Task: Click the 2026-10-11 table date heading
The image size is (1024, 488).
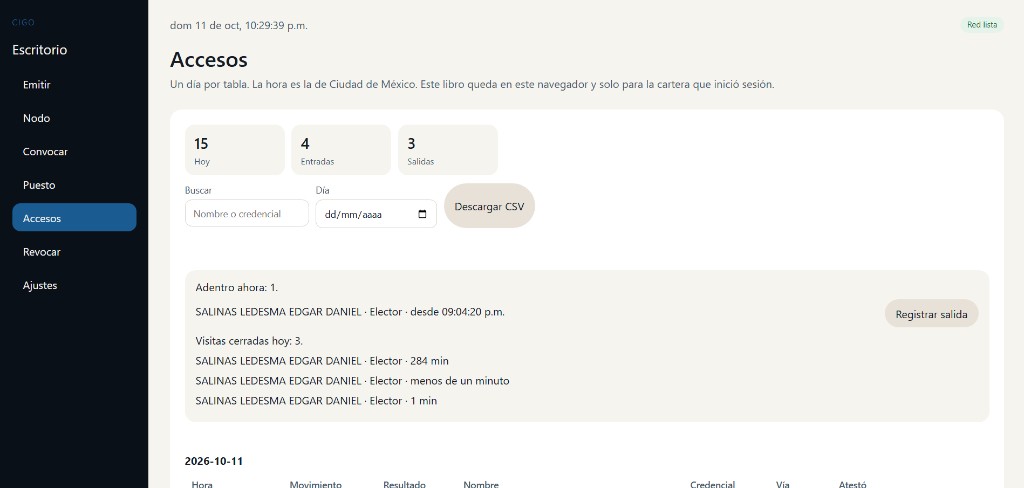Action: point(214,461)
